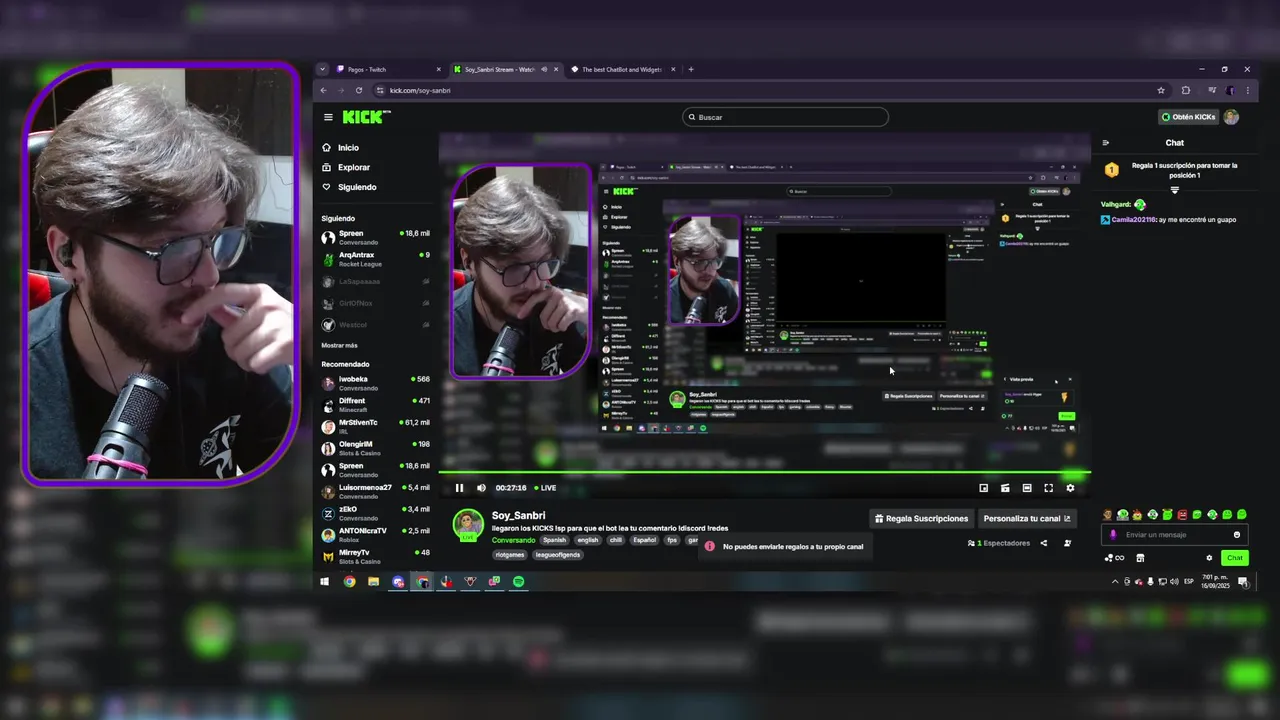Image resolution: width=1280 pixels, height=720 pixels.
Task: Toggle fullscreen on the player
Action: pos(1048,488)
